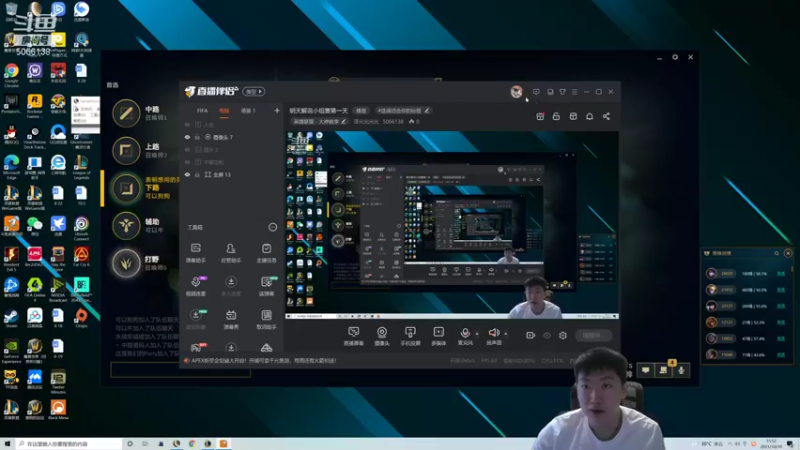Open Windows Start menu

7,444
